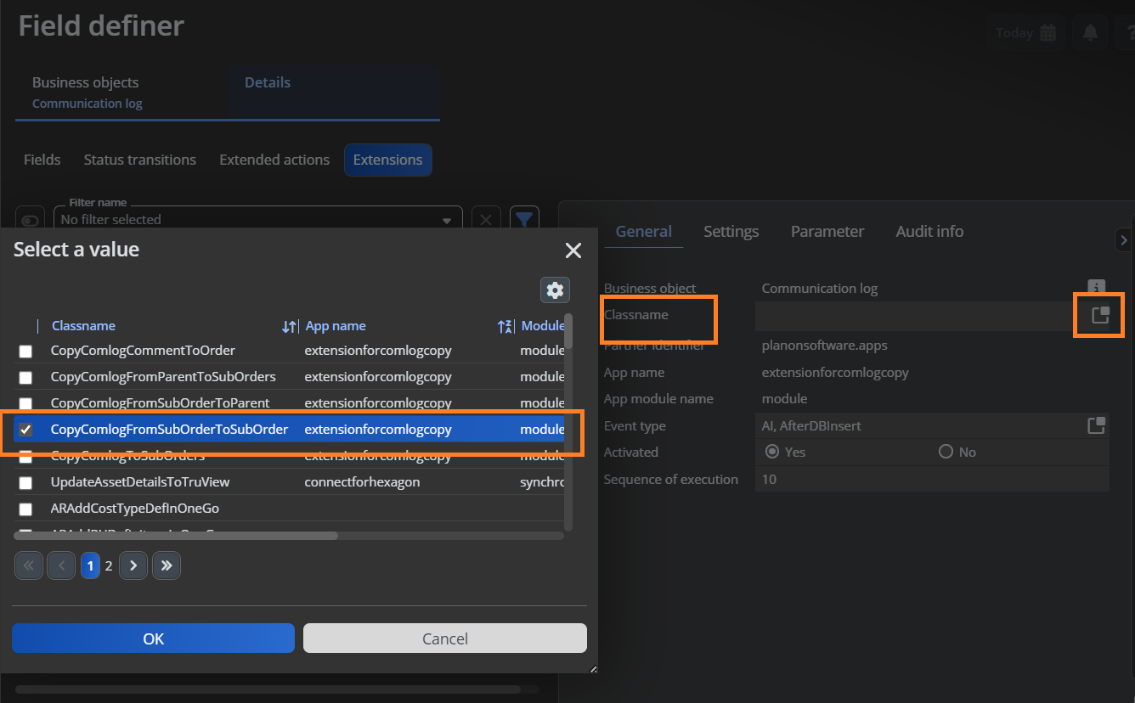This screenshot has height=703, width=1135.
Task: Select the CopyComlogFromParentToSubOrders row text
Action: (x=163, y=376)
